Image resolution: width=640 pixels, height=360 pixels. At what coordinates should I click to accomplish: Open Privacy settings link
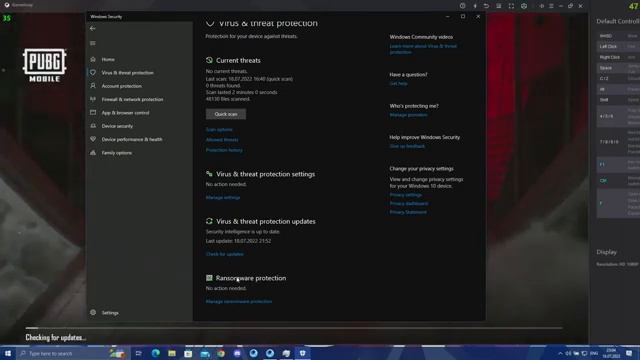pos(406,195)
